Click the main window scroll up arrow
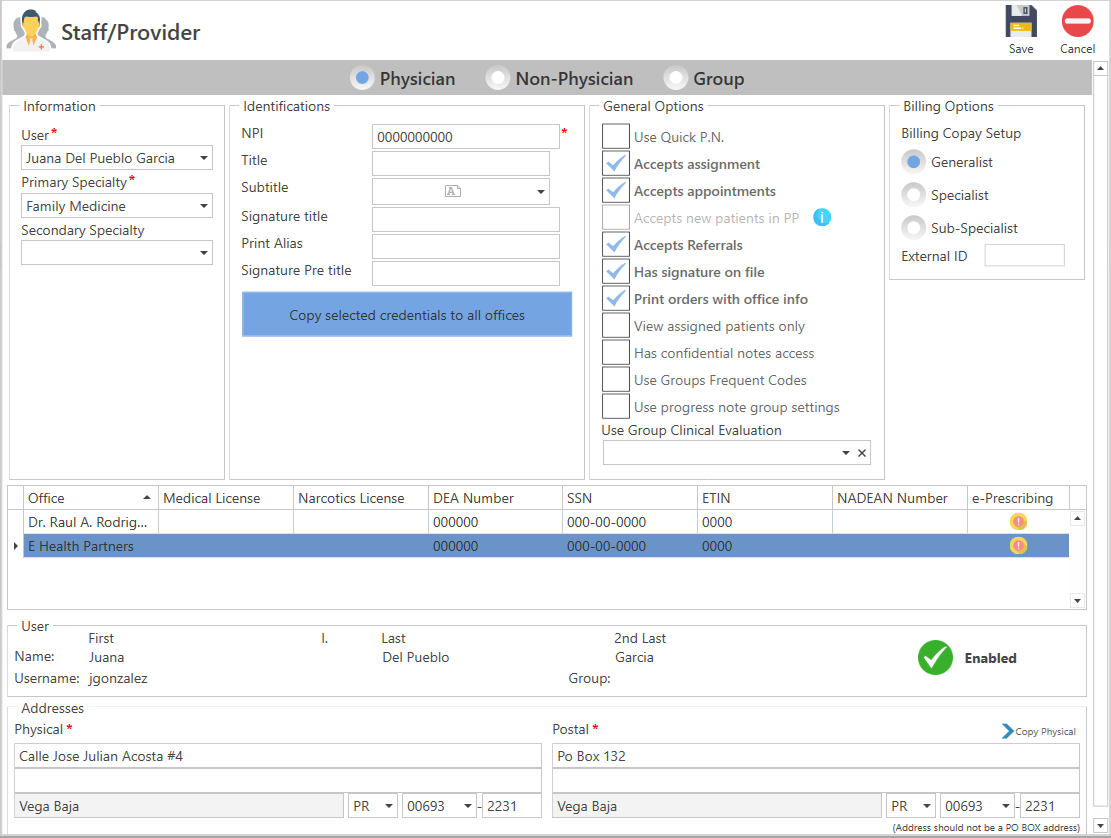Screen dimensions: 1111x838 coord(1100,69)
